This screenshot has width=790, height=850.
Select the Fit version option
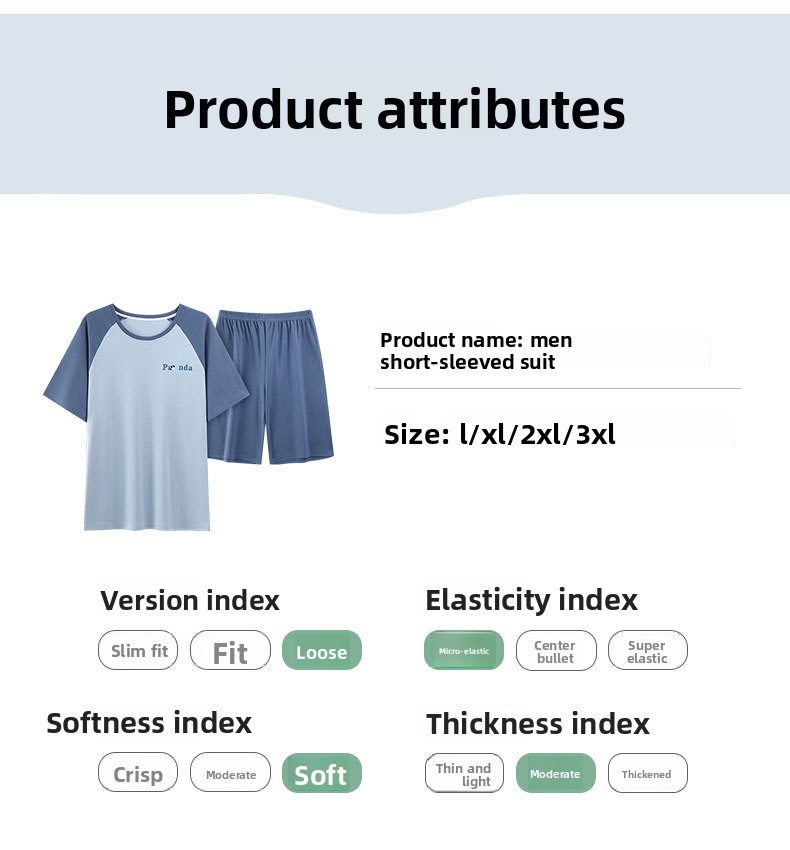click(230, 650)
